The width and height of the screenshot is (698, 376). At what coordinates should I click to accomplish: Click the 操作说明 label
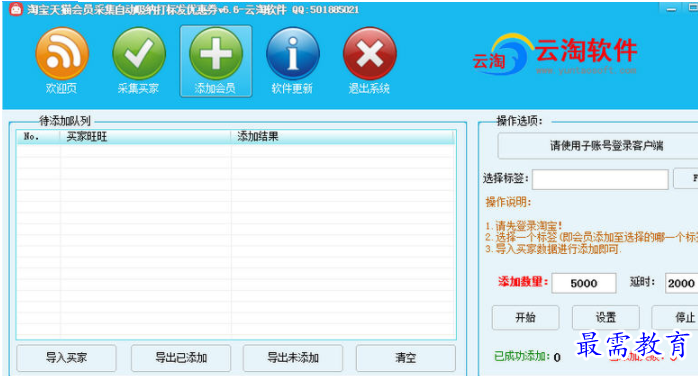coord(508,202)
